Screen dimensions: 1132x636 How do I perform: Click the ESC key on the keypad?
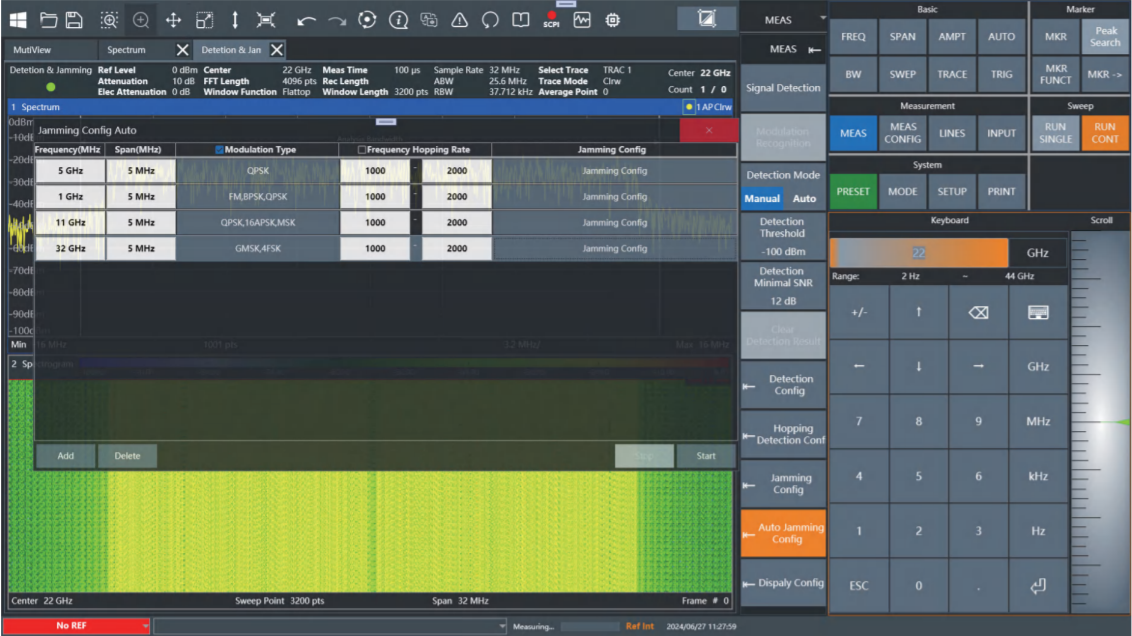click(x=859, y=585)
